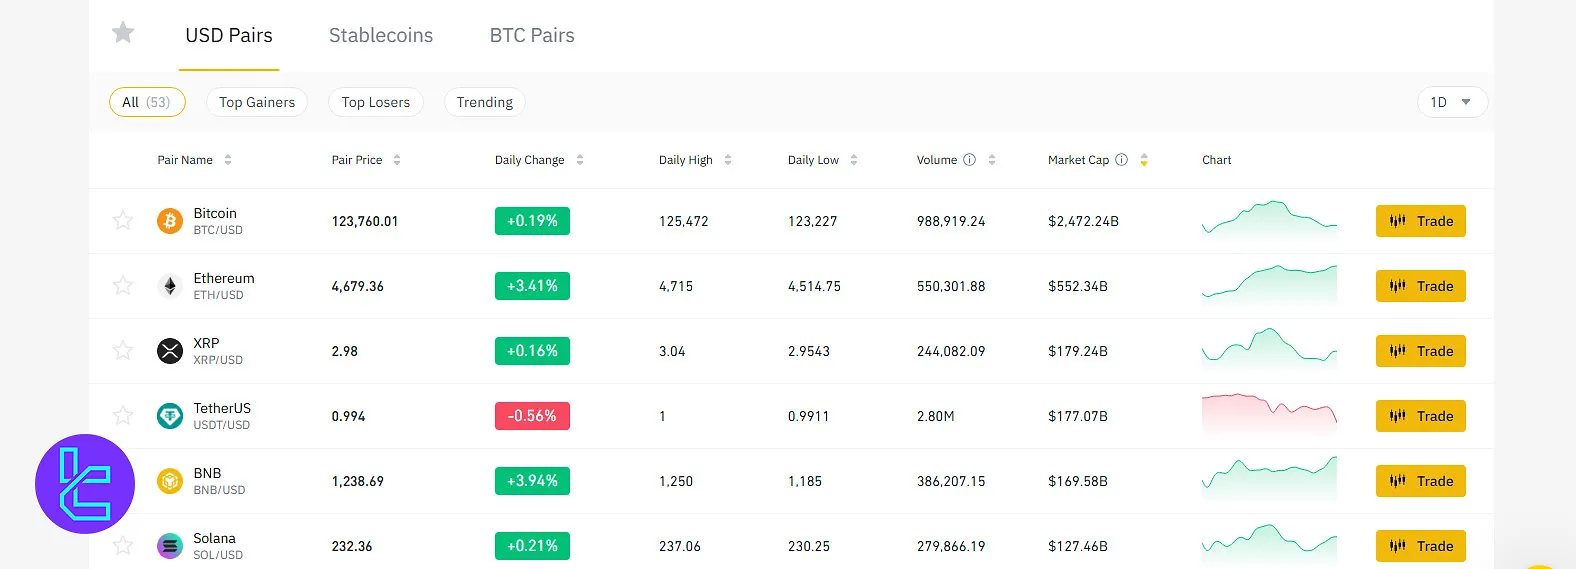
Task: View the Bitcoin sparkline chart
Action: coord(1269,221)
